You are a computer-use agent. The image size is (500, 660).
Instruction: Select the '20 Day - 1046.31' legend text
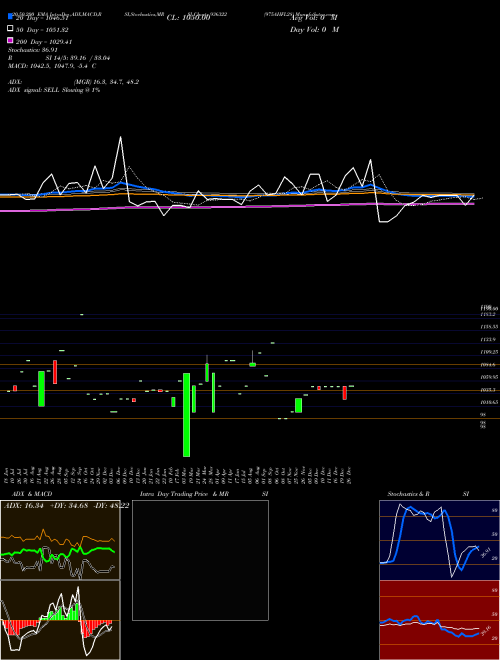coord(42,18)
